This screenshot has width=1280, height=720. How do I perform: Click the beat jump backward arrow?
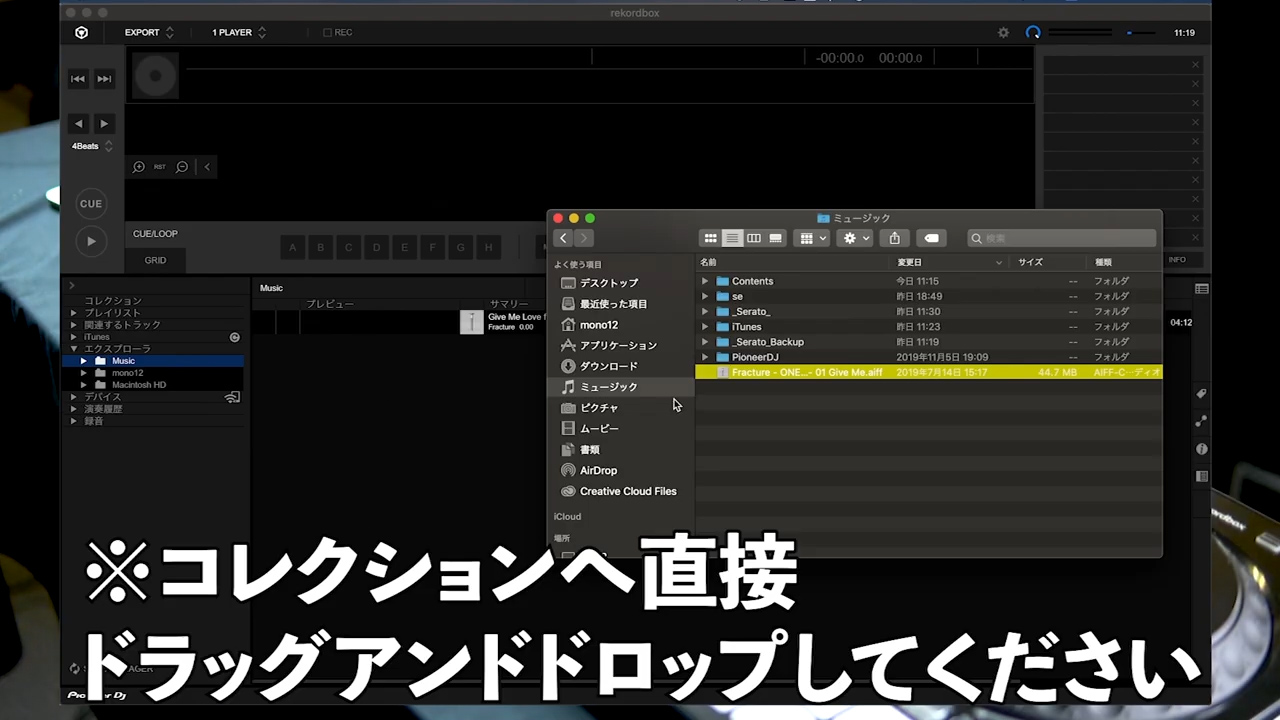click(x=78, y=124)
